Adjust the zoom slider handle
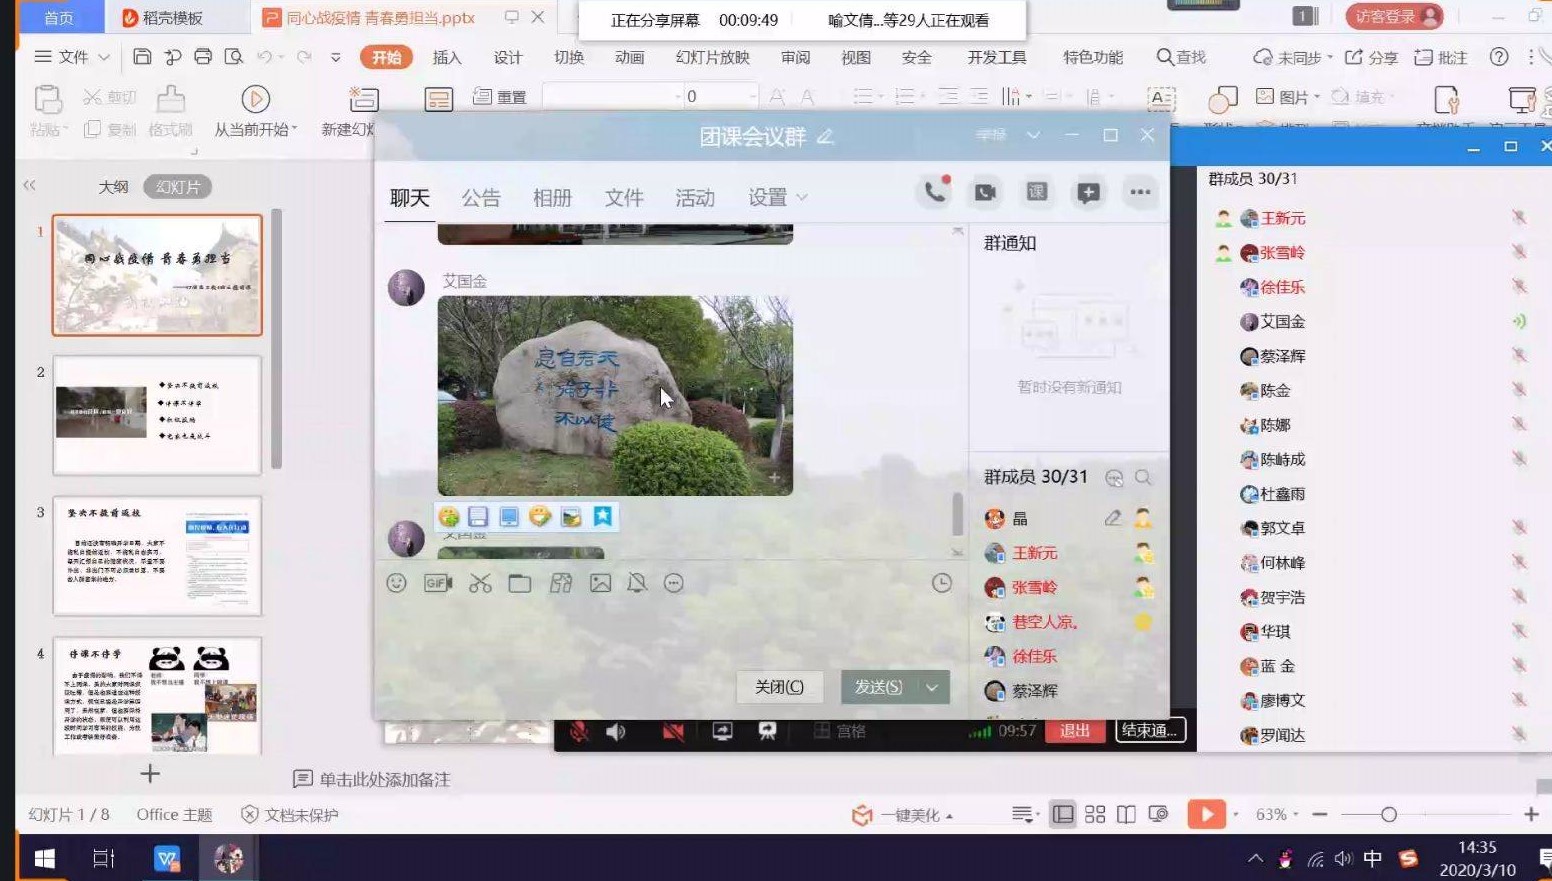1552x881 pixels. (x=1388, y=815)
